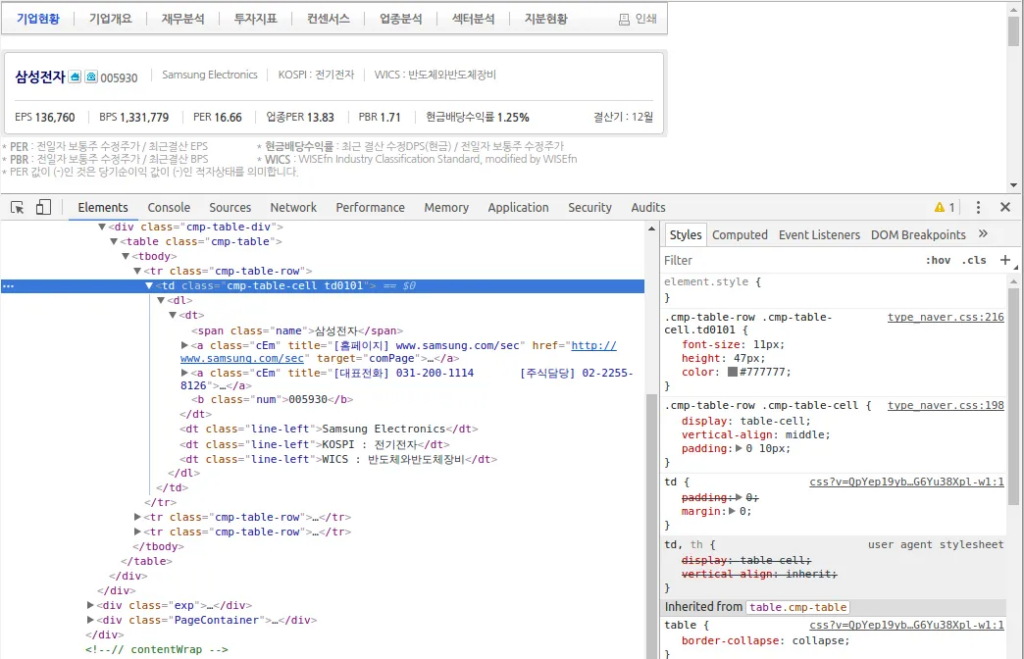Close the DevTools panel
Image resolution: width=1024 pixels, height=659 pixels.
(x=1005, y=207)
